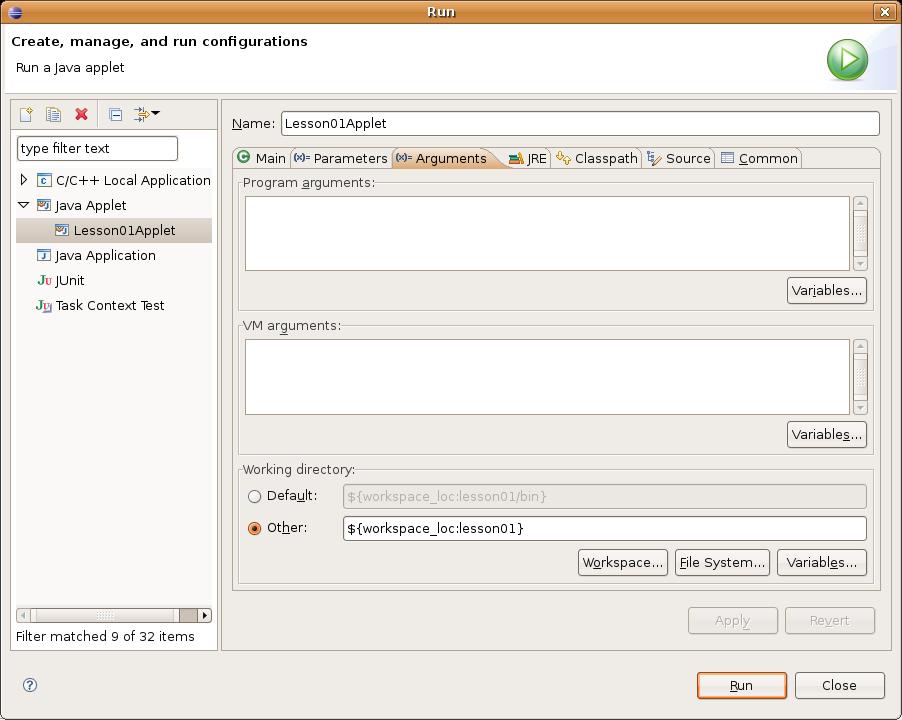Switch to the Parameters tab
Image resolution: width=902 pixels, height=720 pixels.
pos(341,158)
